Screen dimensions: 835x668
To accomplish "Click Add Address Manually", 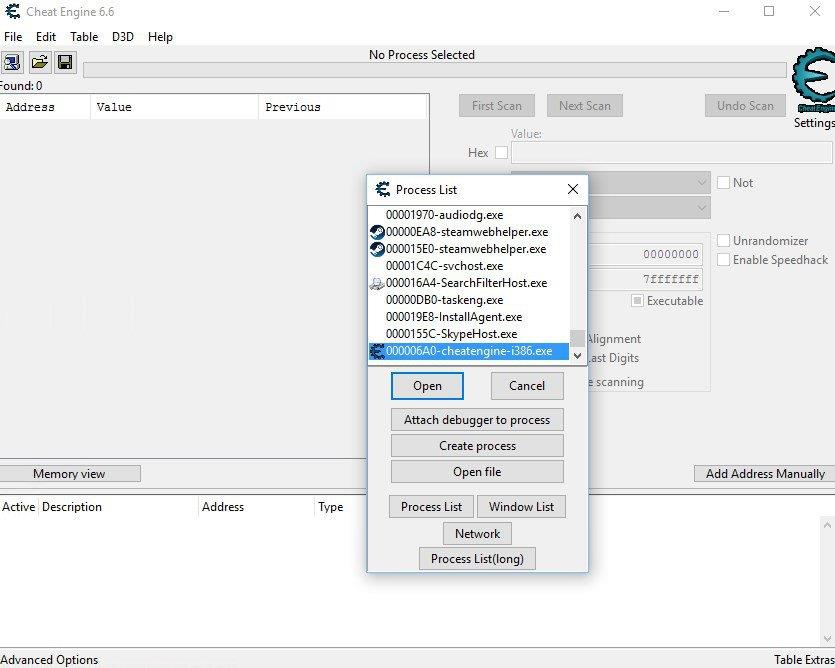I will point(765,474).
